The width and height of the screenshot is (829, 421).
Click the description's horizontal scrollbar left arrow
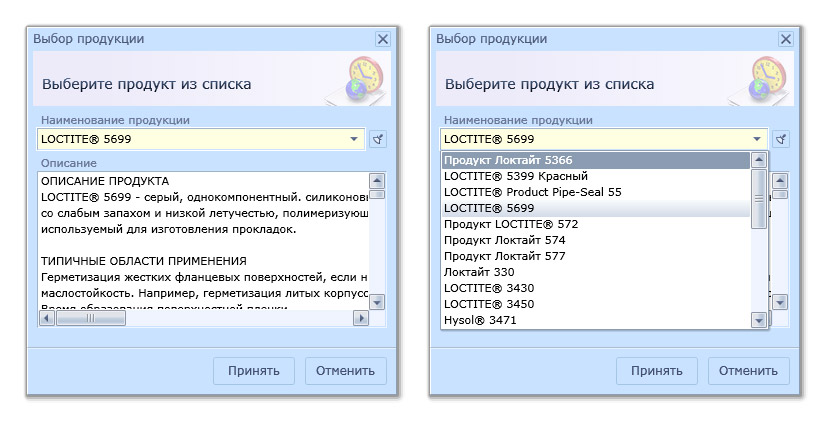tap(46, 318)
